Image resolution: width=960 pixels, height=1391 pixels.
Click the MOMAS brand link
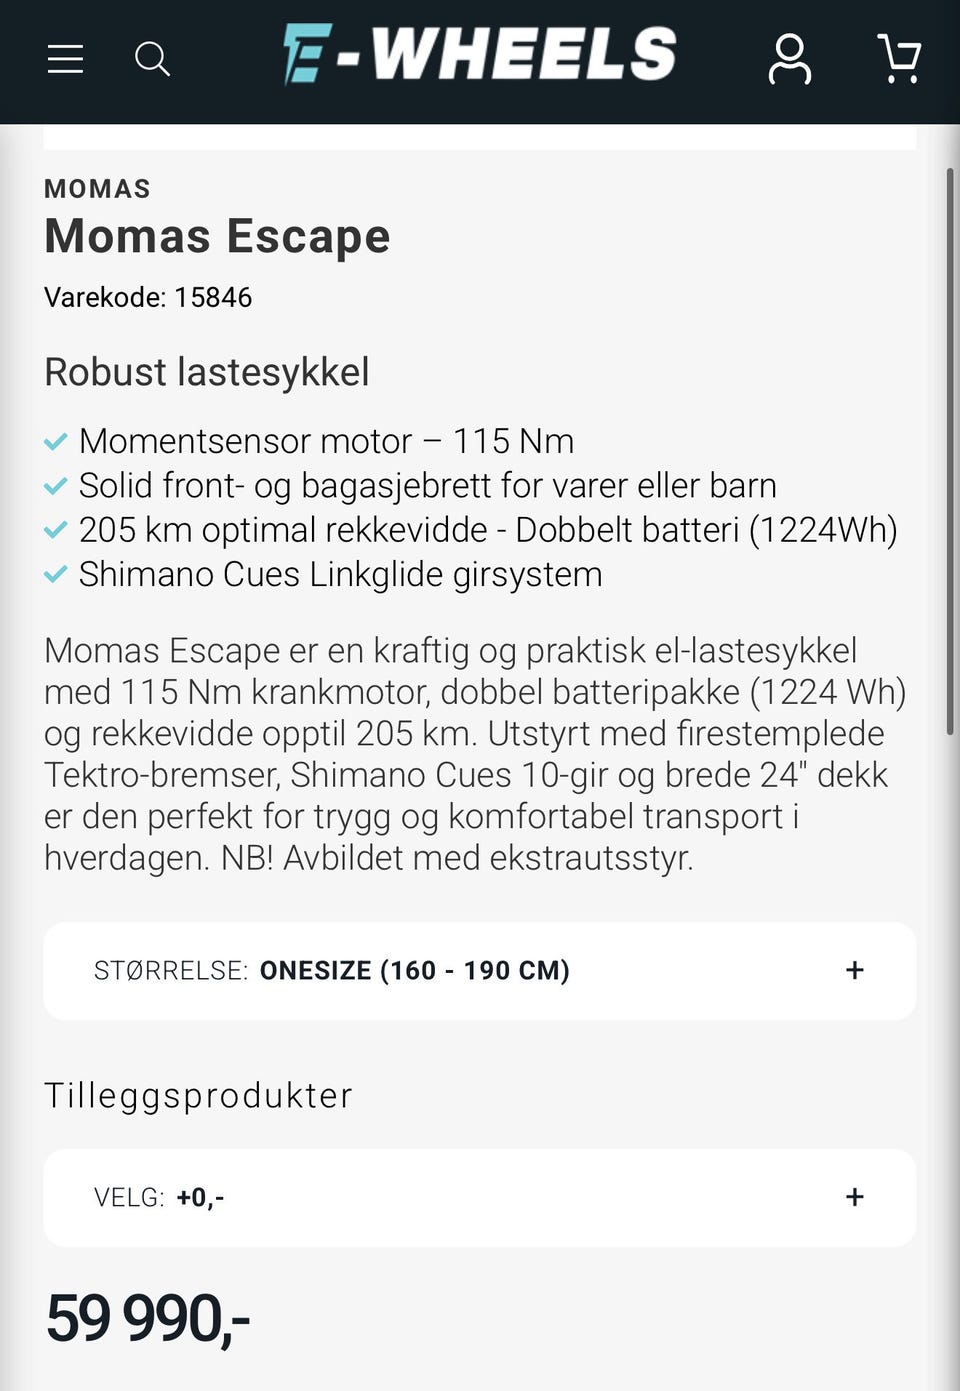pyautogui.click(x=97, y=189)
